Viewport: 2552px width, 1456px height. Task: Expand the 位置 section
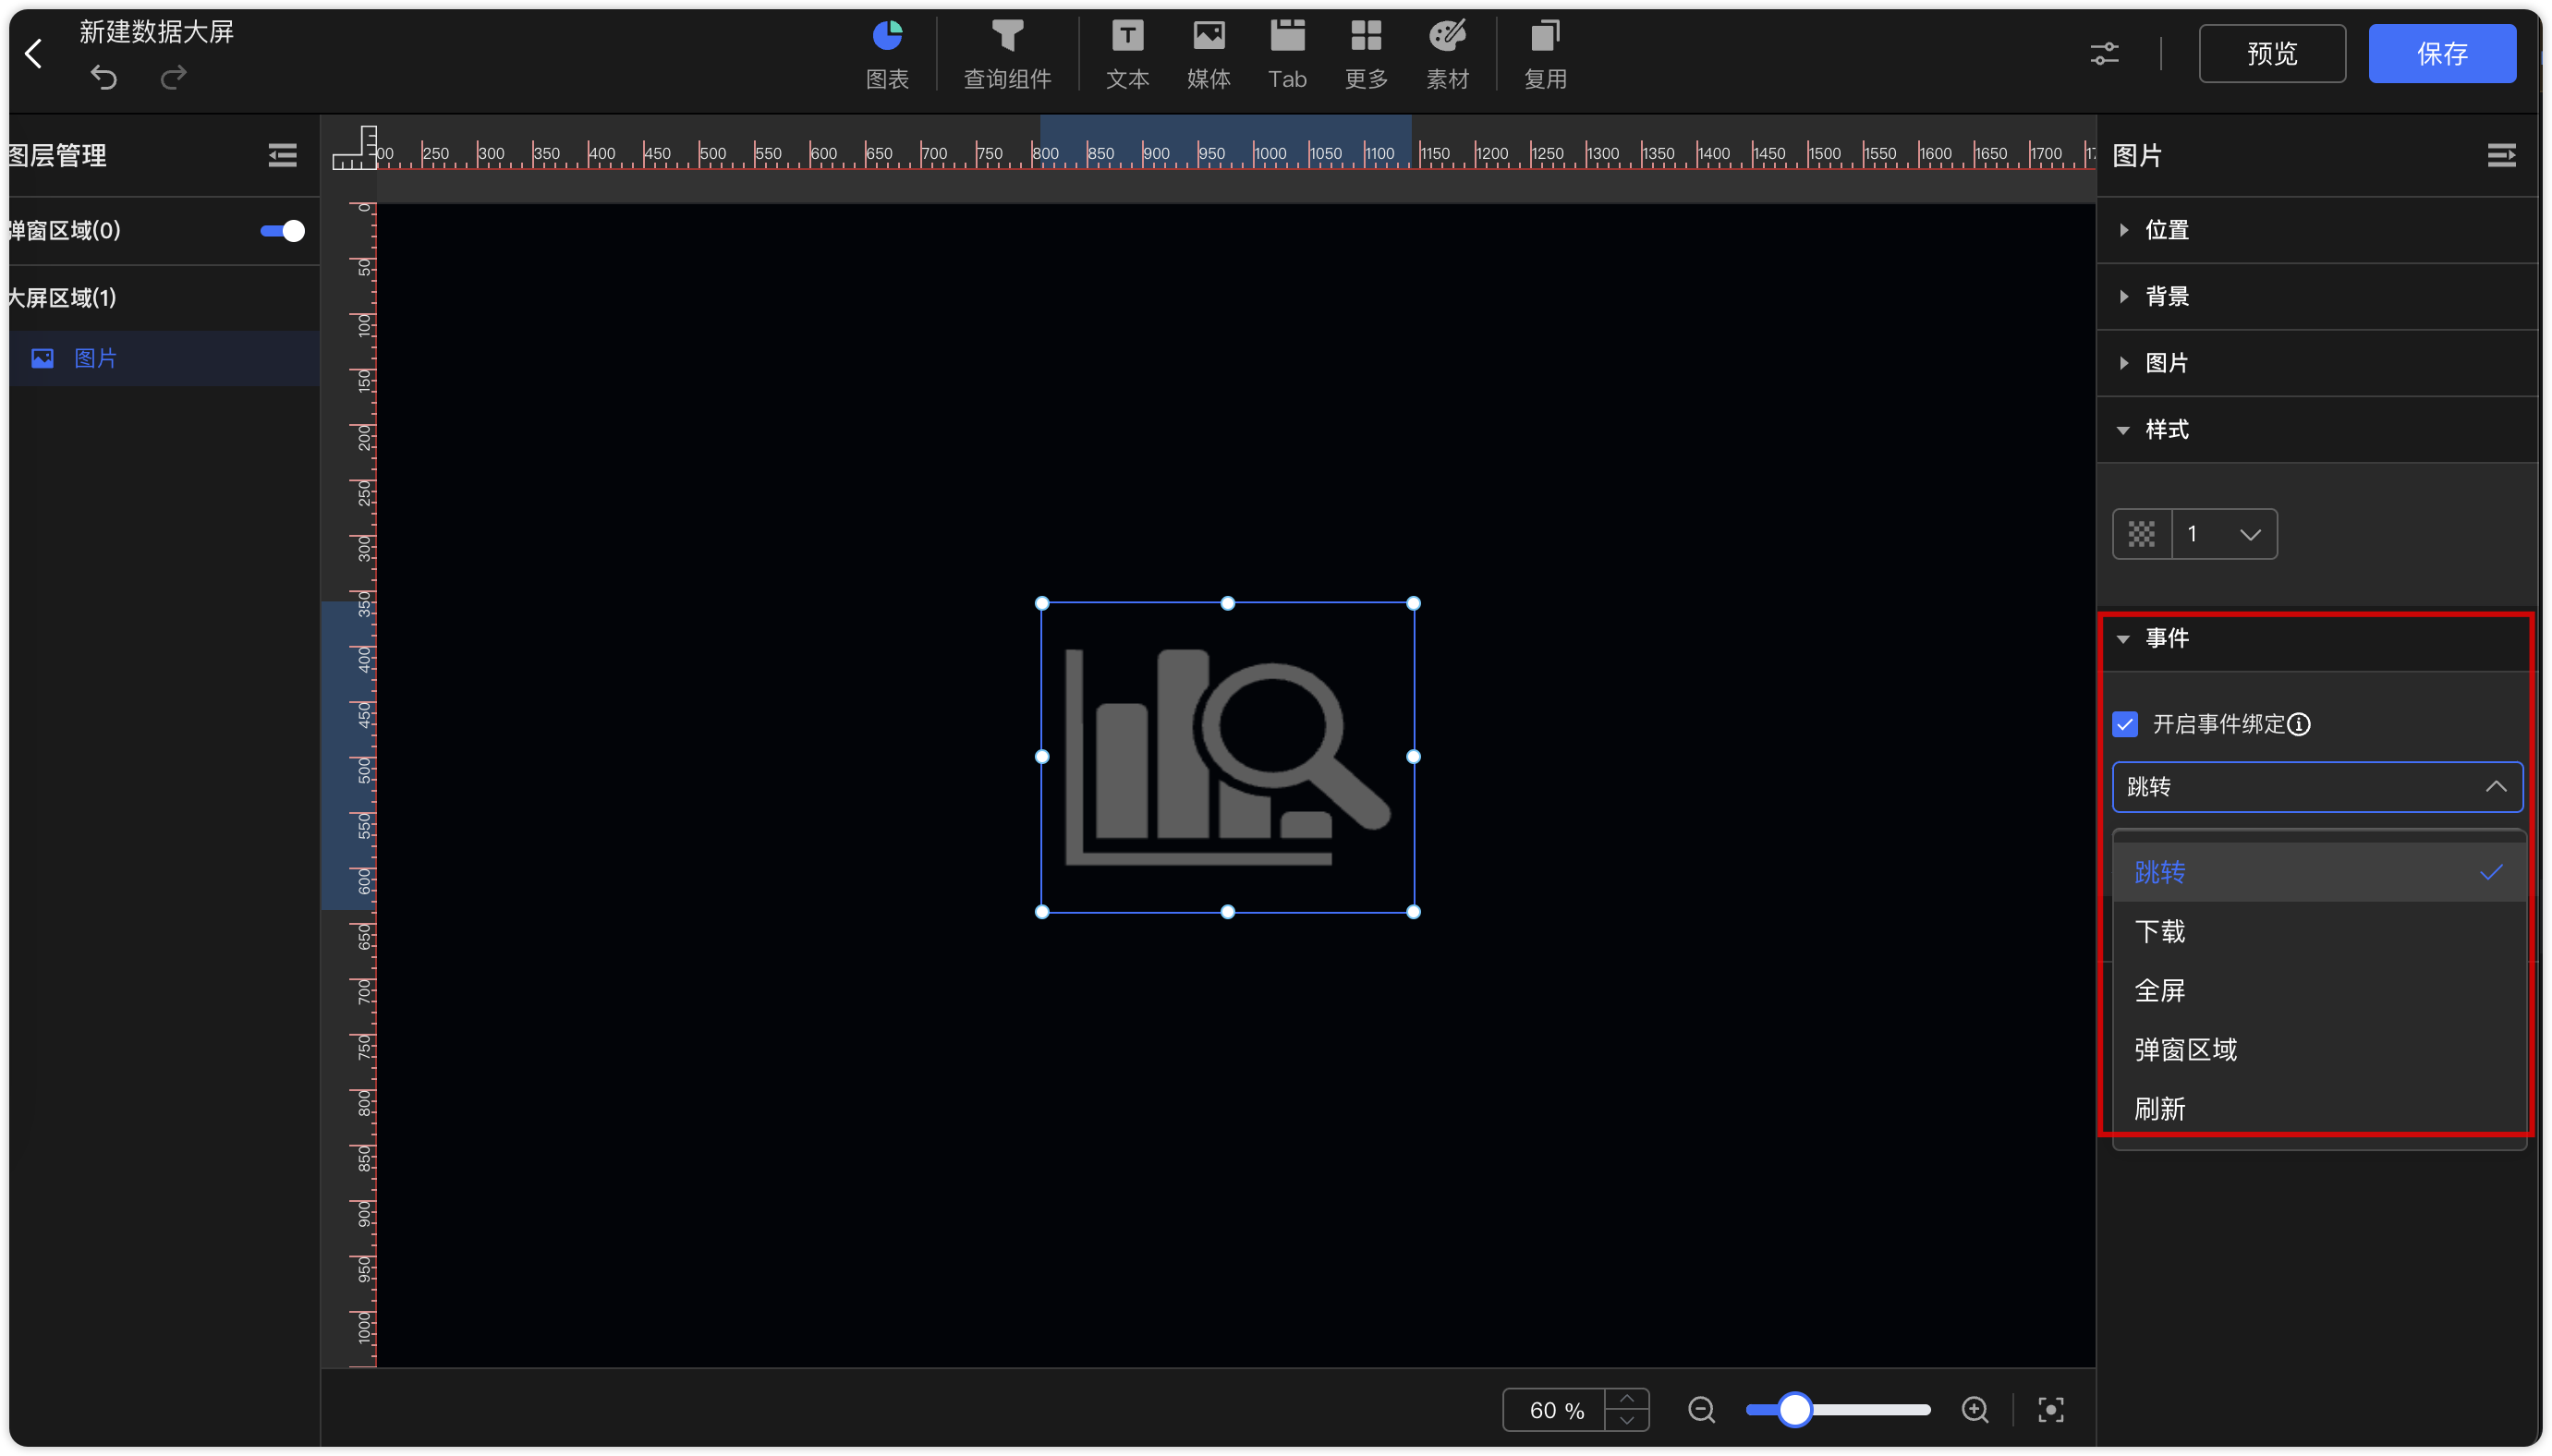tap(2318, 230)
